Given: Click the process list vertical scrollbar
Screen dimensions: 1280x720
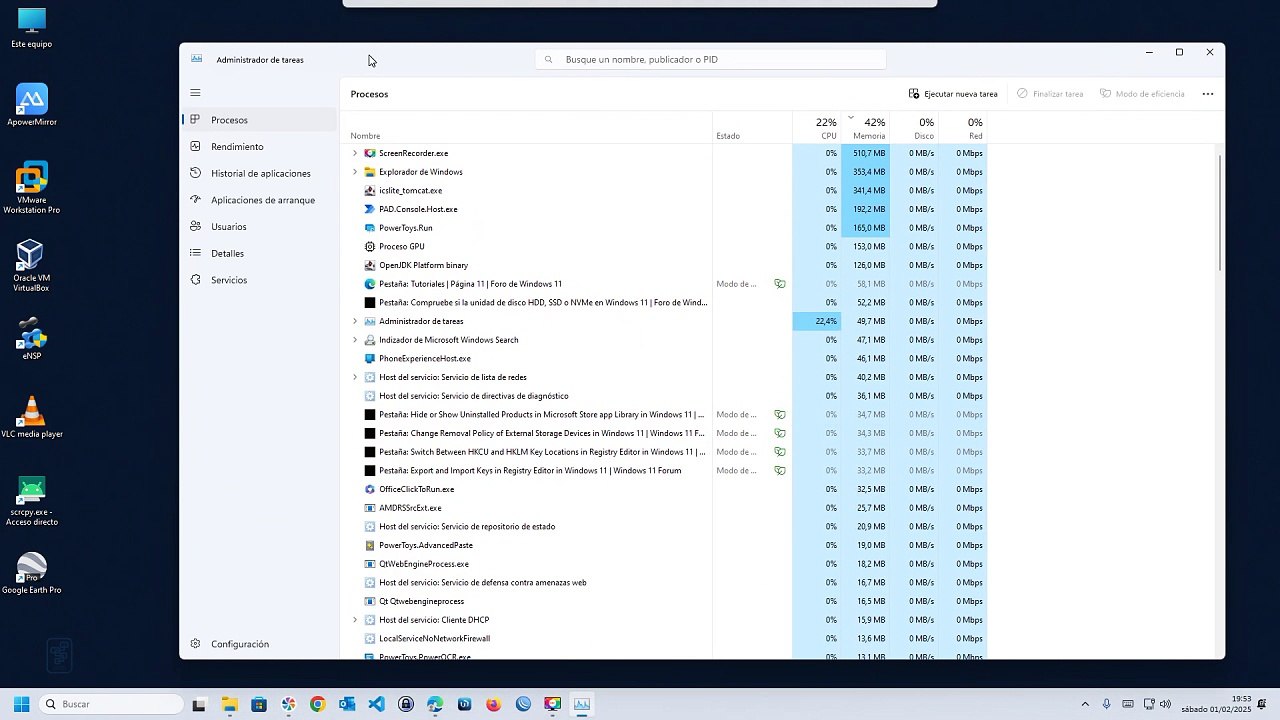Looking at the screenshot, I should pyautogui.click(x=1220, y=212).
